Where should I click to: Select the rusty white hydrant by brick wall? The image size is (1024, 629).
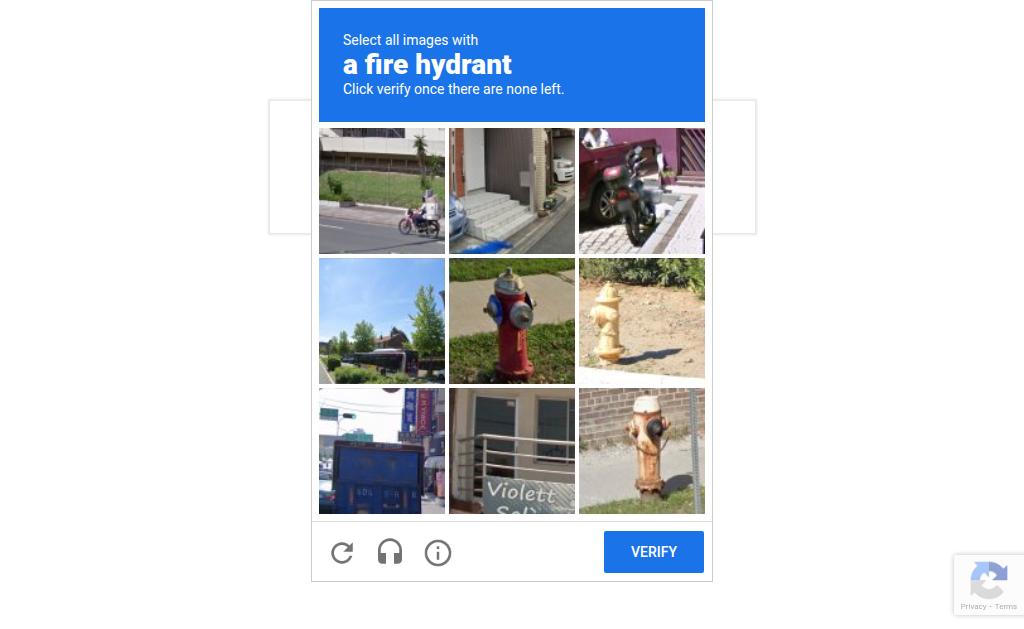pos(642,451)
